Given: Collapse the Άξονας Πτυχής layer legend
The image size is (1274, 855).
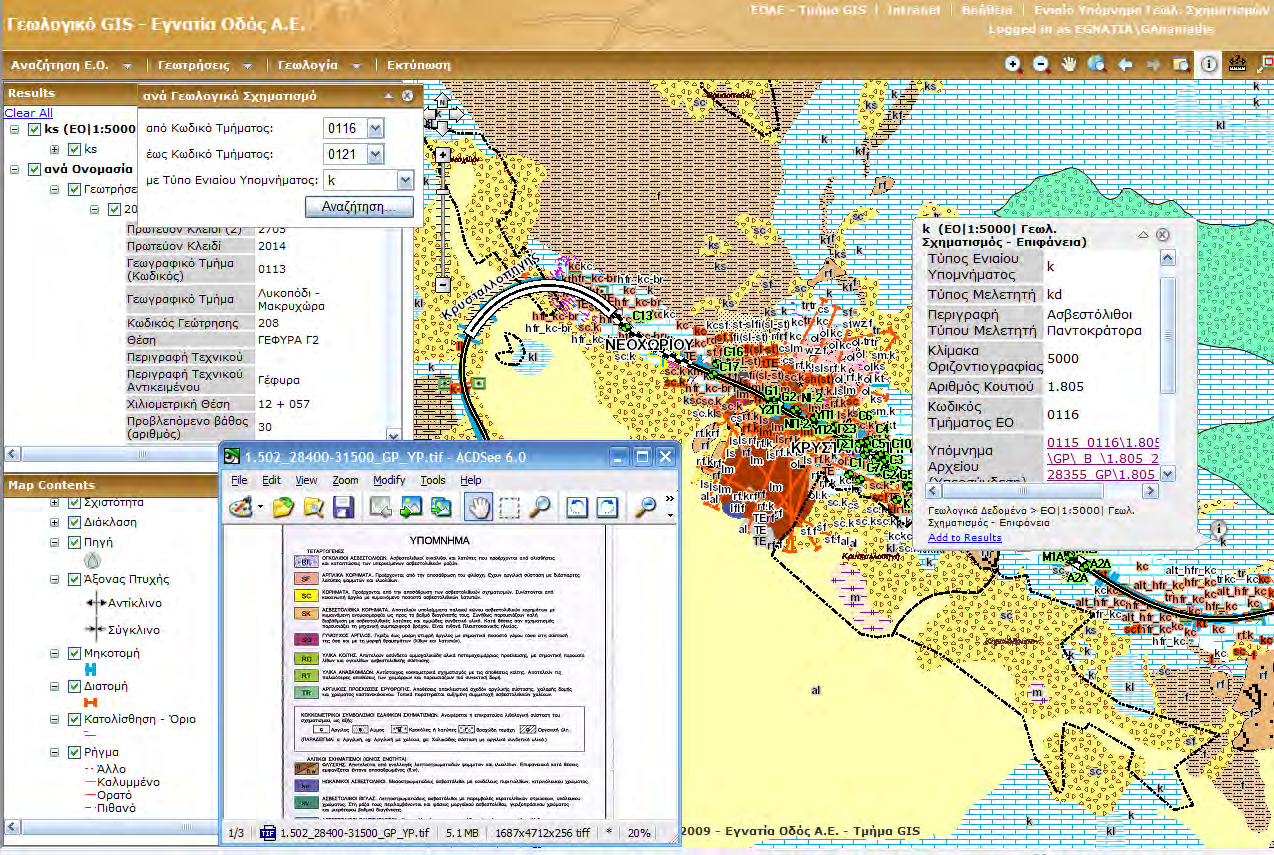Looking at the screenshot, I should click(55, 579).
